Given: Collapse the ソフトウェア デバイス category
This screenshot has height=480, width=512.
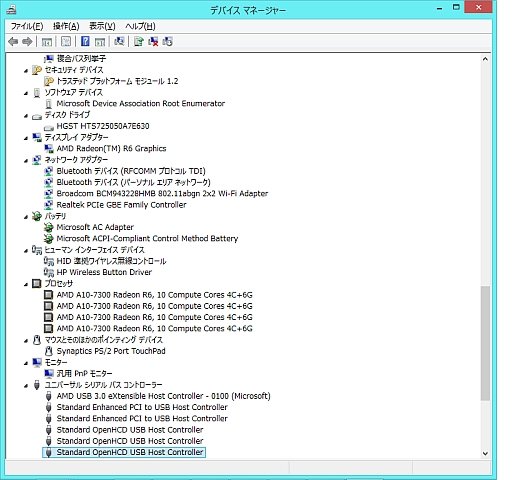Looking at the screenshot, I should (26, 93).
